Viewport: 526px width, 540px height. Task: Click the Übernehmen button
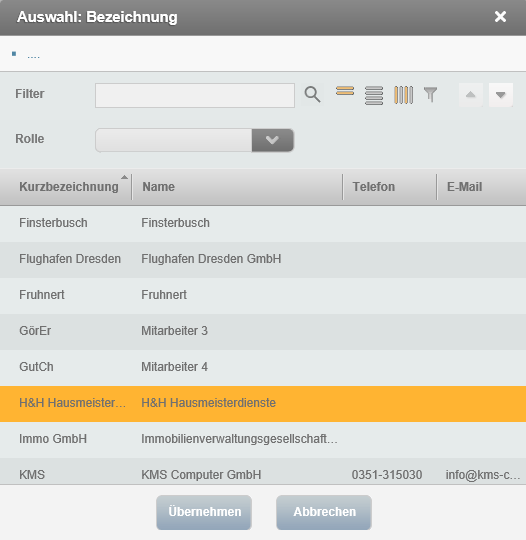click(204, 512)
